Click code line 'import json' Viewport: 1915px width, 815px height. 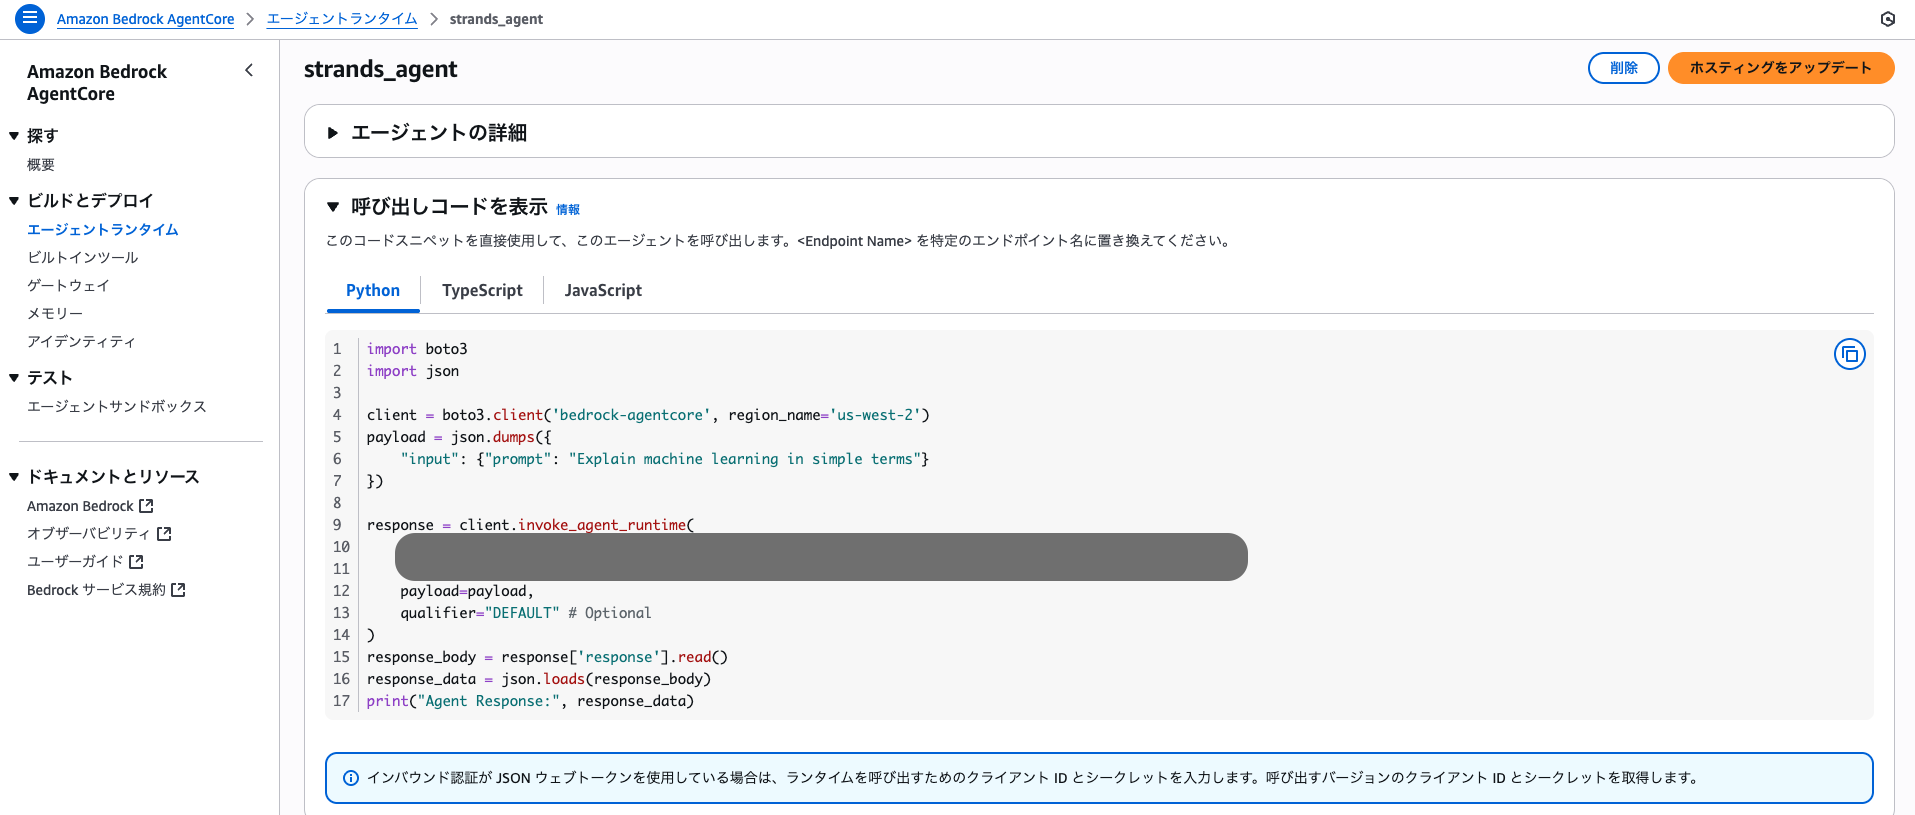pos(413,371)
